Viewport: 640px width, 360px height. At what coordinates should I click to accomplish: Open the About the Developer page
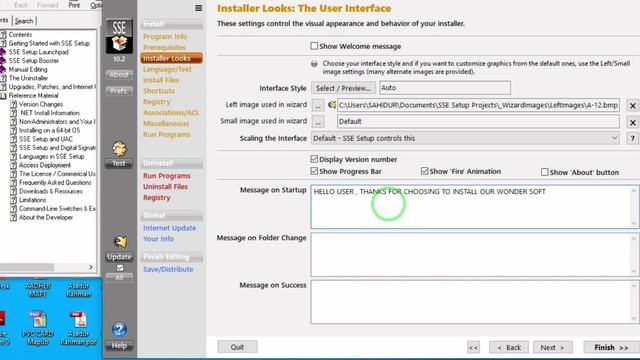pos(46,217)
